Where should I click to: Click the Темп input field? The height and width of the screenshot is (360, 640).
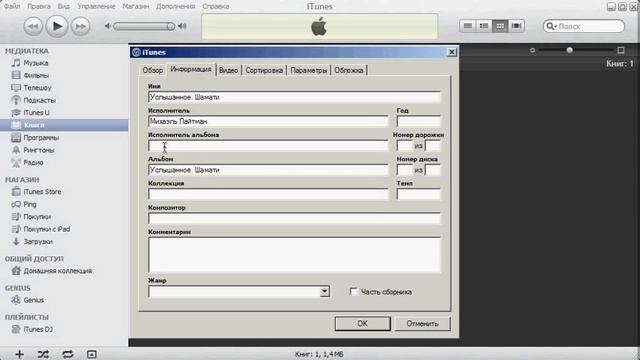419,194
